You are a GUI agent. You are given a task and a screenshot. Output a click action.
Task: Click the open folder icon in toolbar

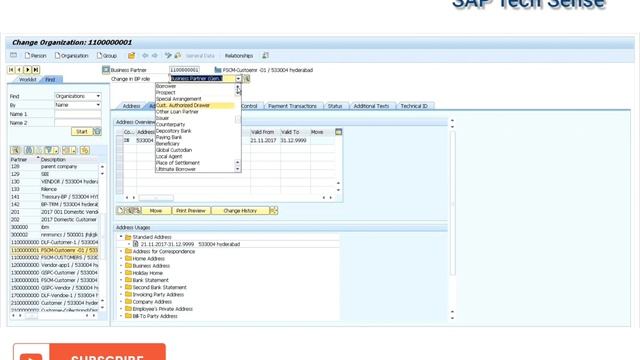[x=131, y=56]
